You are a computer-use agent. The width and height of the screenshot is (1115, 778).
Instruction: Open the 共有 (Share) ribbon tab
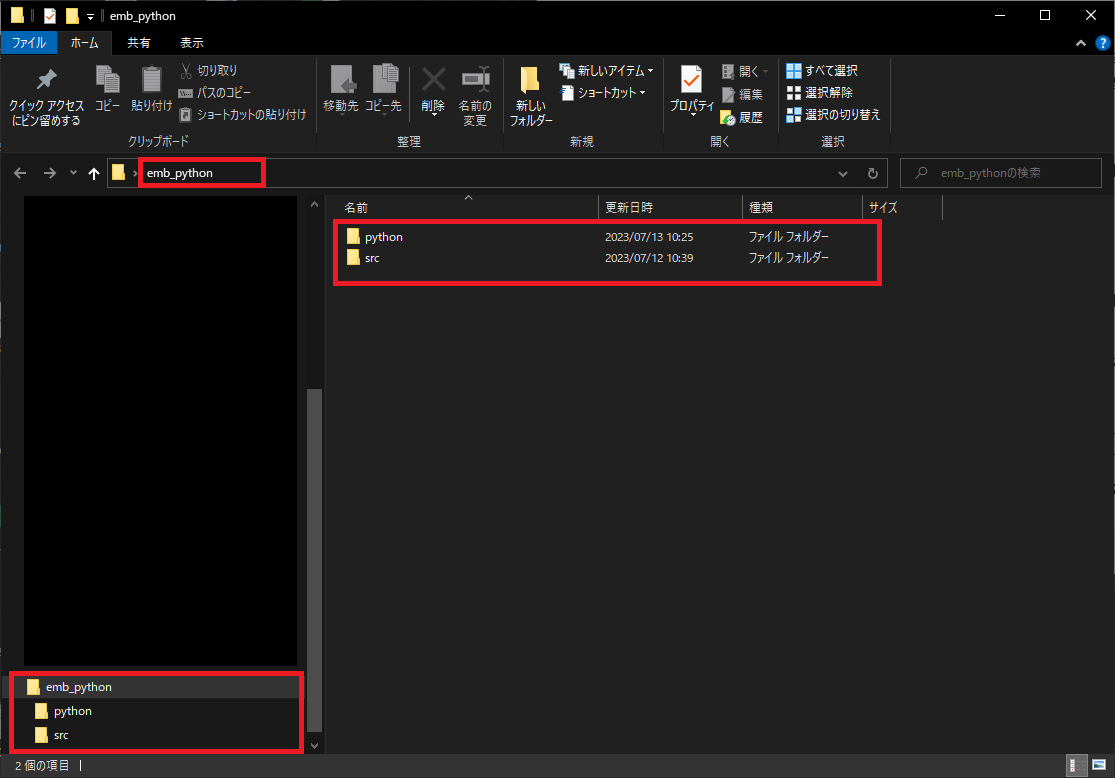[x=139, y=43]
